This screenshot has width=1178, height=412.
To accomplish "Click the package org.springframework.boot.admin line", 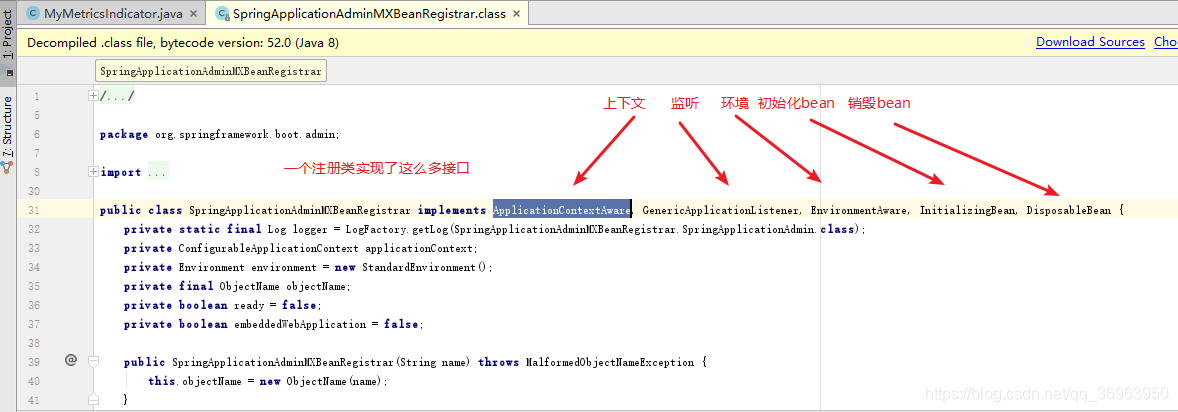I will point(220,135).
